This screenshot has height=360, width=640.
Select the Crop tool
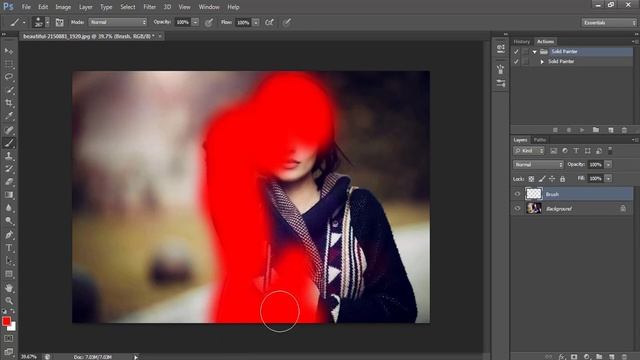(9, 103)
